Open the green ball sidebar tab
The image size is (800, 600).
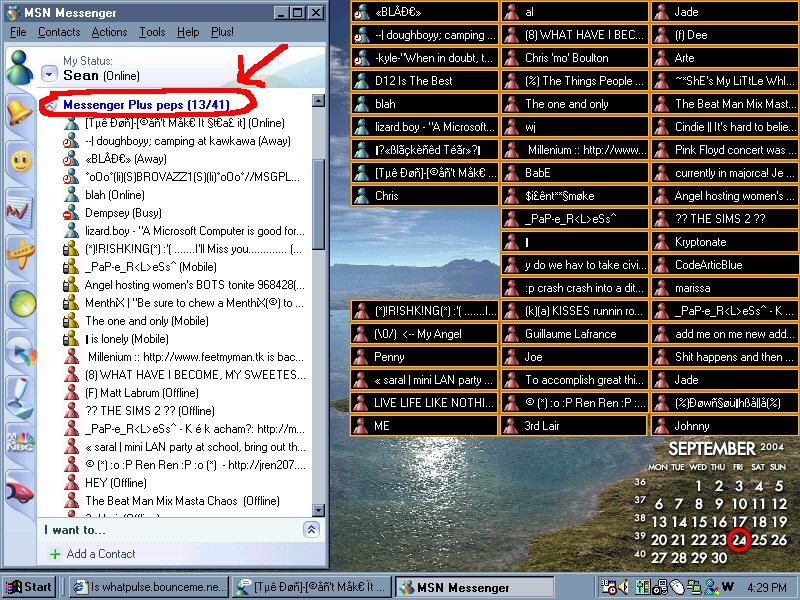pyautogui.click(x=22, y=303)
